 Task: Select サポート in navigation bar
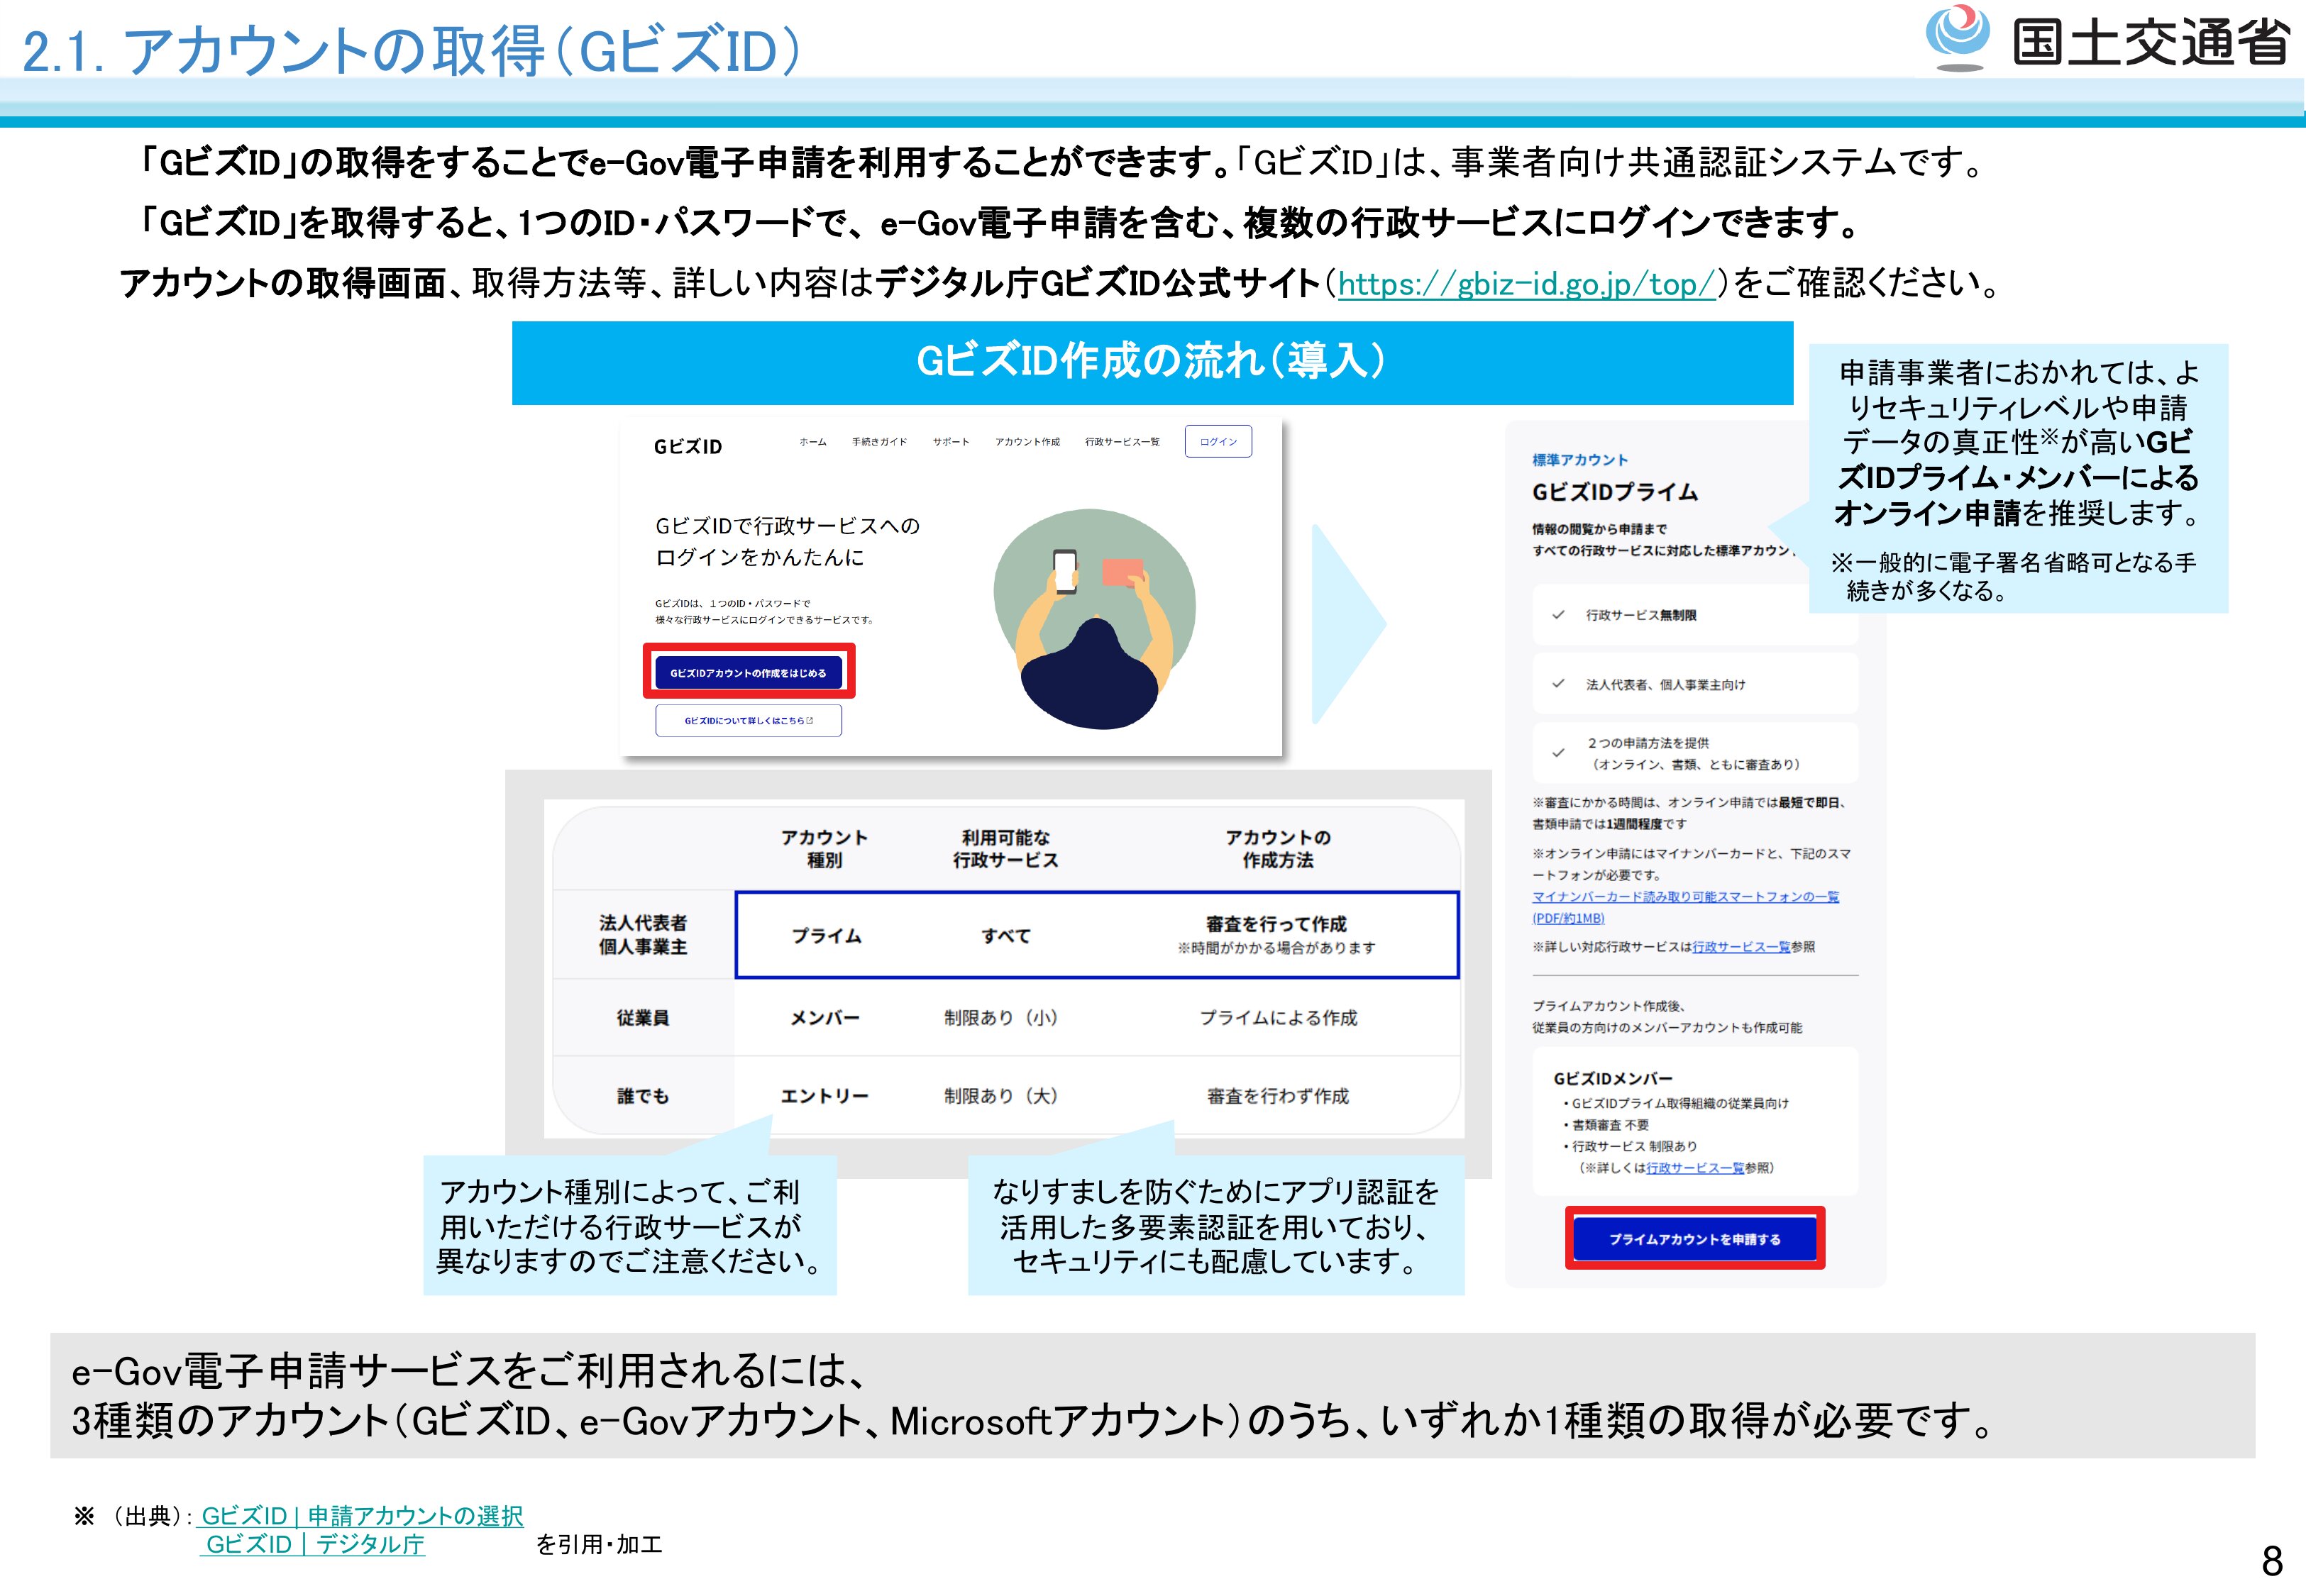950,442
